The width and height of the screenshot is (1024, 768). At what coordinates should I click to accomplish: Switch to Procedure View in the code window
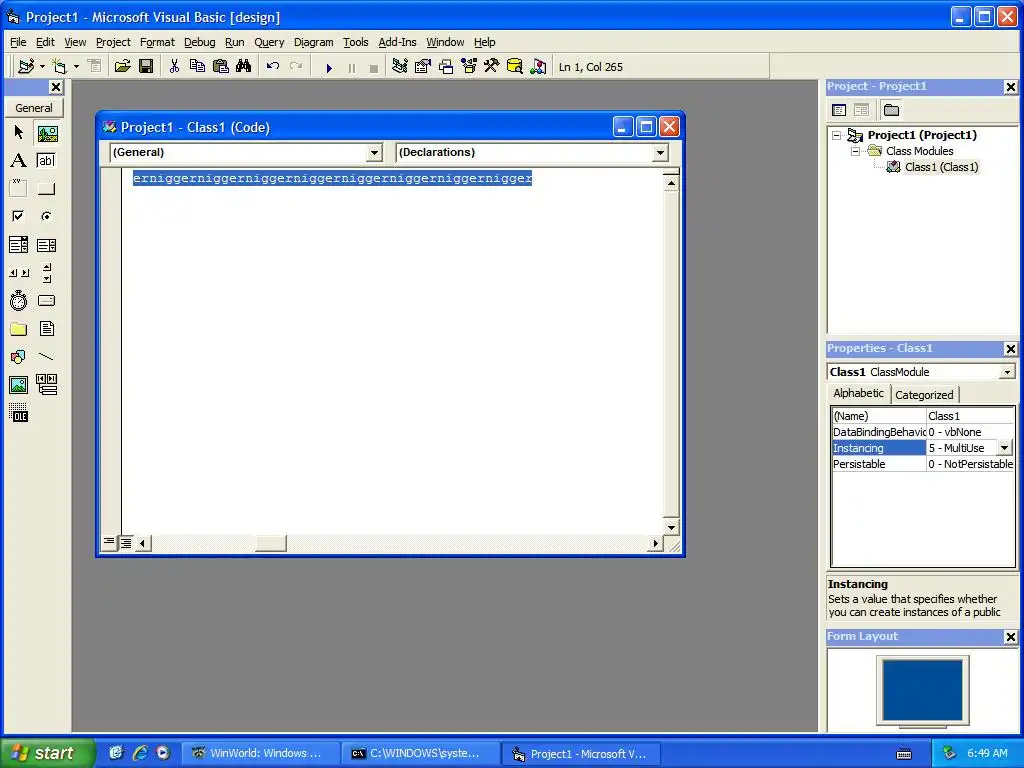(109, 541)
